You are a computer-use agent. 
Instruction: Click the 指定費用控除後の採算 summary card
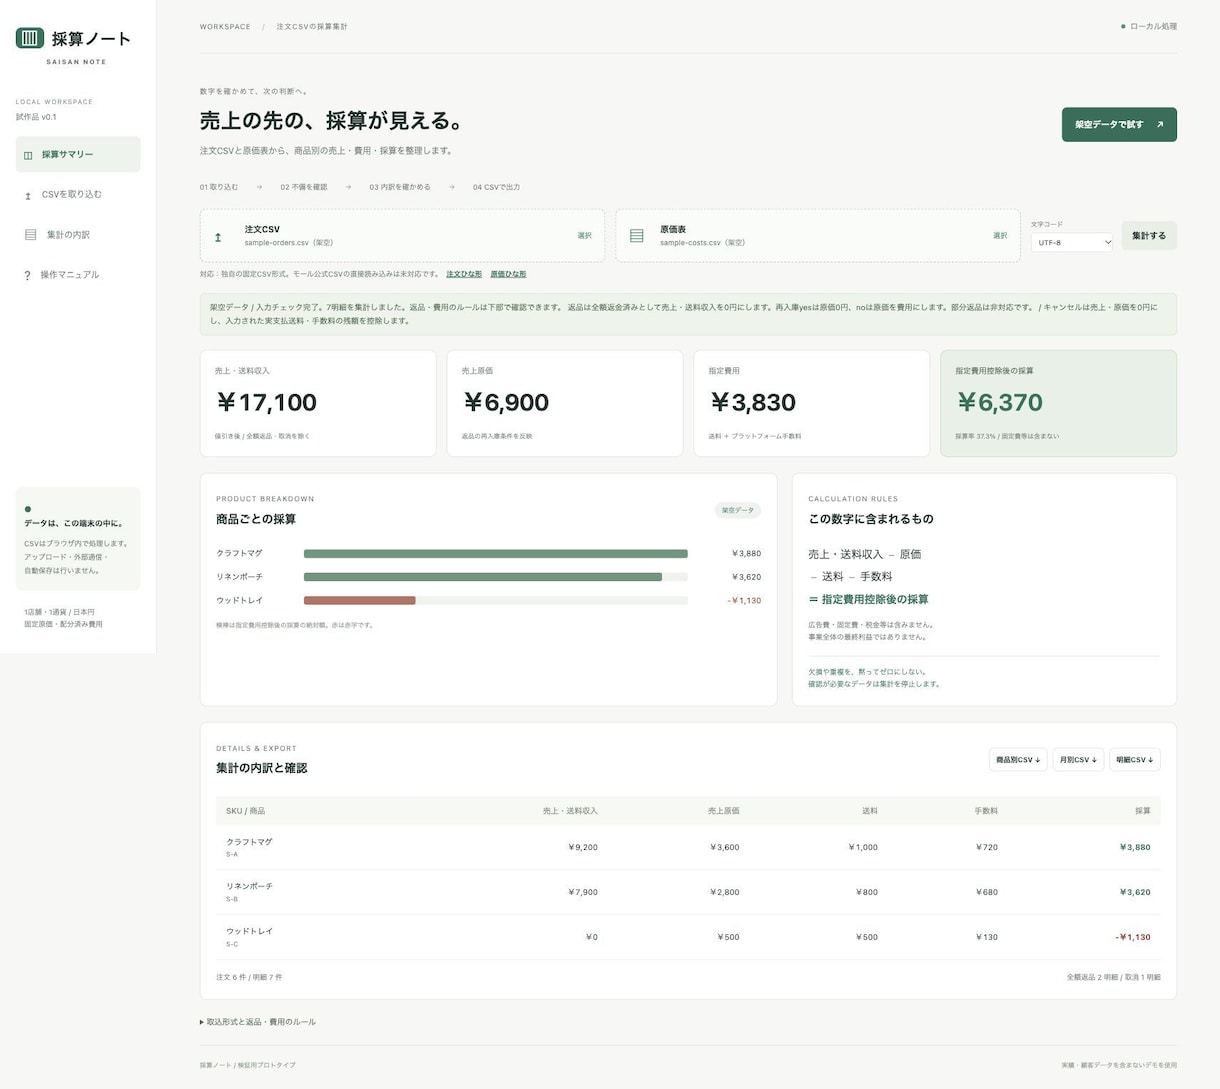(1058, 403)
